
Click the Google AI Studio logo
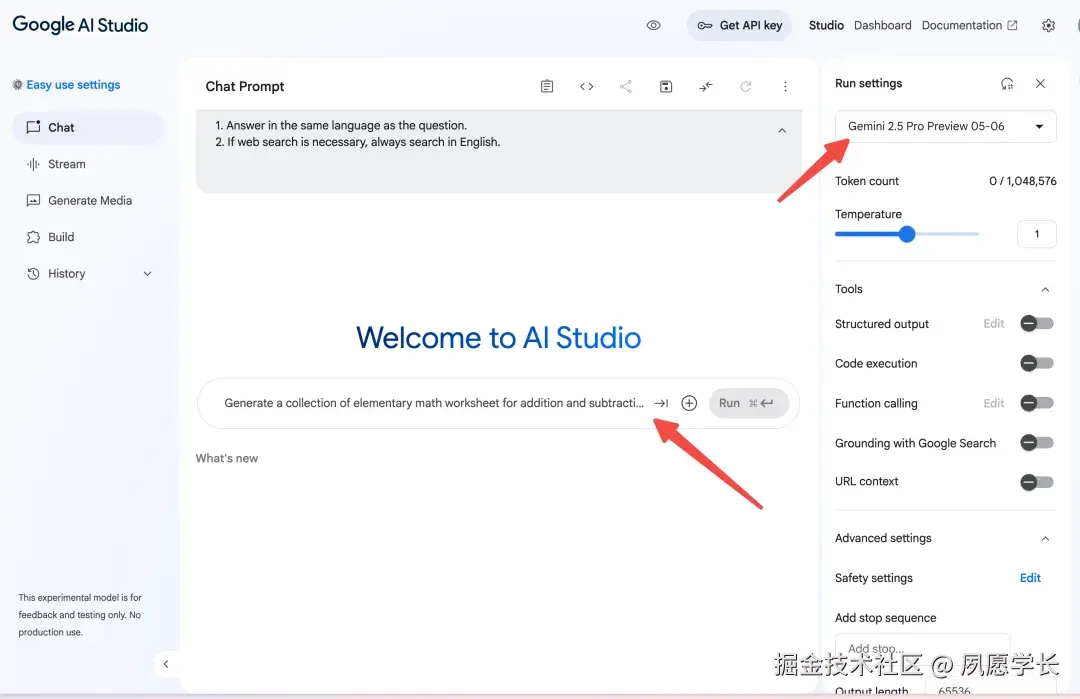[x=80, y=25]
